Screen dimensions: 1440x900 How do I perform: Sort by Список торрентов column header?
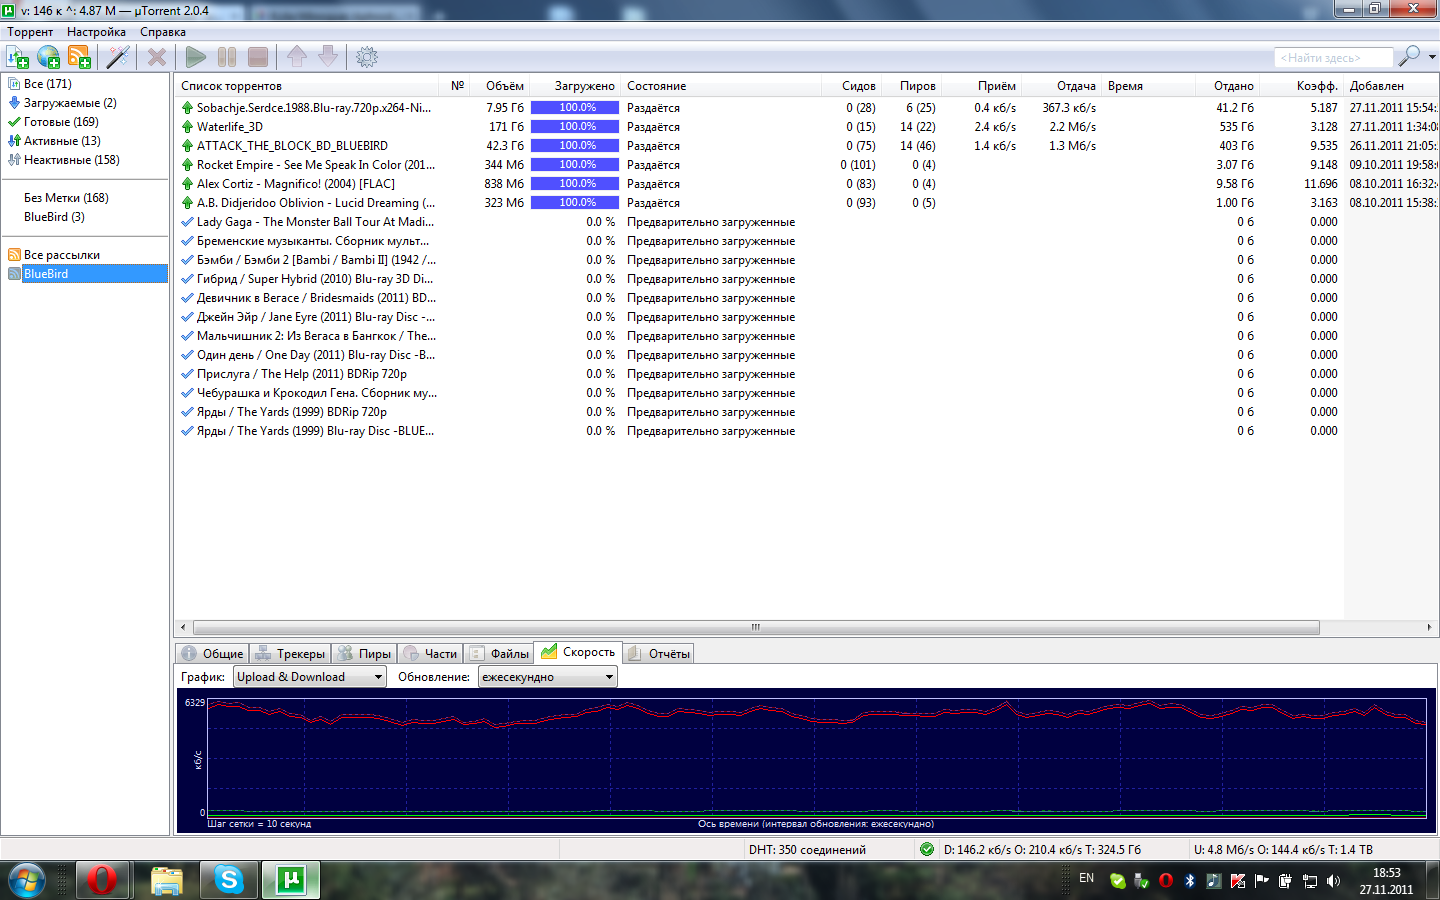(x=306, y=86)
